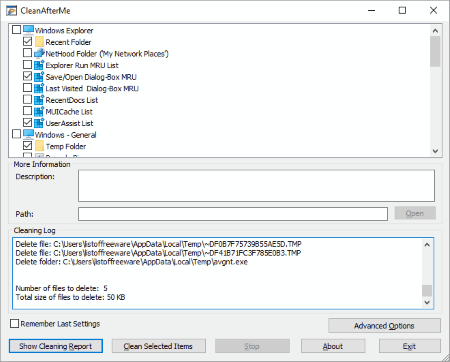Click the Open button beside Path field
450x362 pixels.
pos(415,213)
